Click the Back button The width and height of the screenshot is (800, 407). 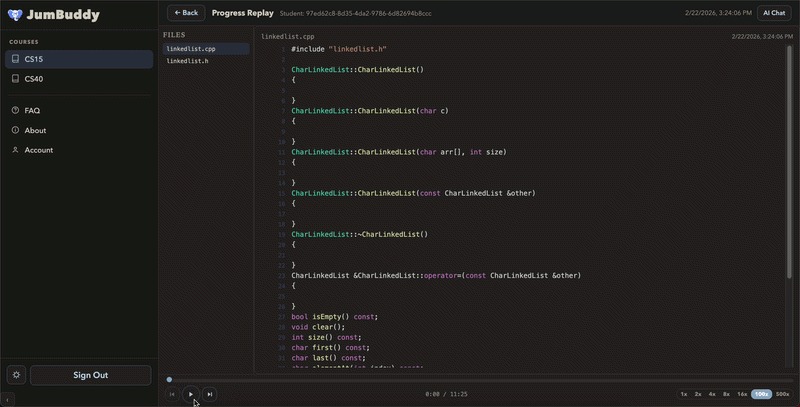(186, 13)
